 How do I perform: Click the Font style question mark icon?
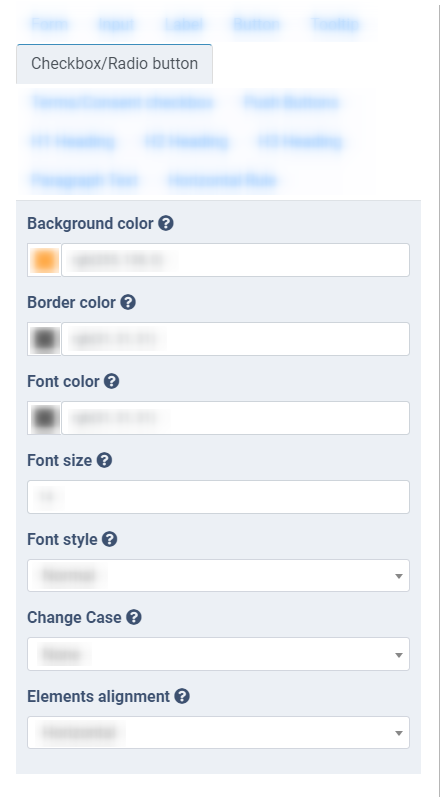pos(110,539)
